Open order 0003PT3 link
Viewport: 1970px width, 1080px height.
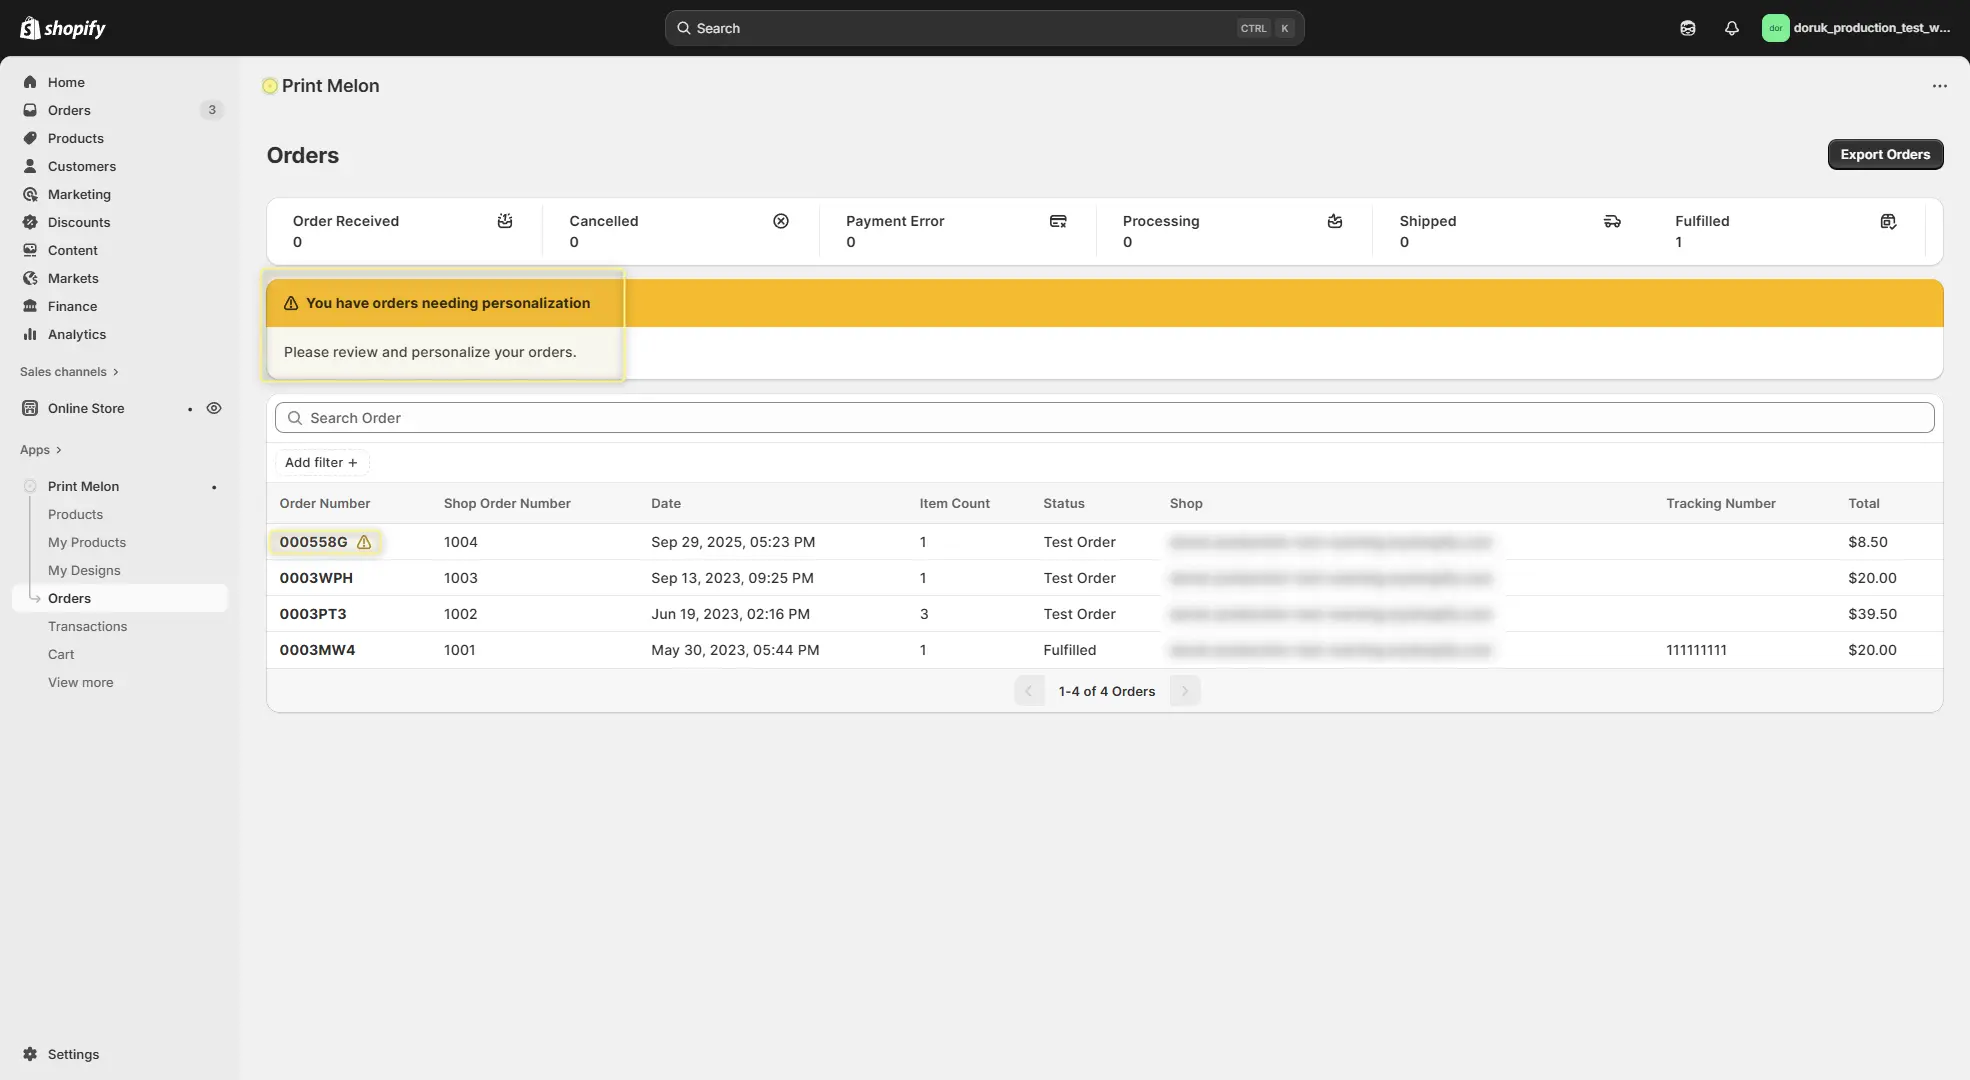313,614
